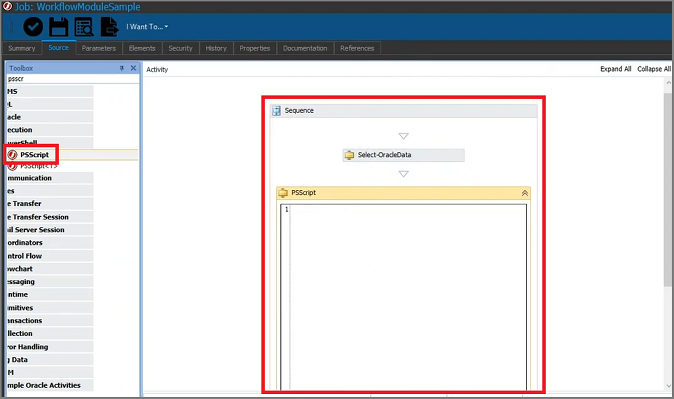Click Collapse All in the designer
This screenshot has height=399, width=674.
pyautogui.click(x=654, y=69)
